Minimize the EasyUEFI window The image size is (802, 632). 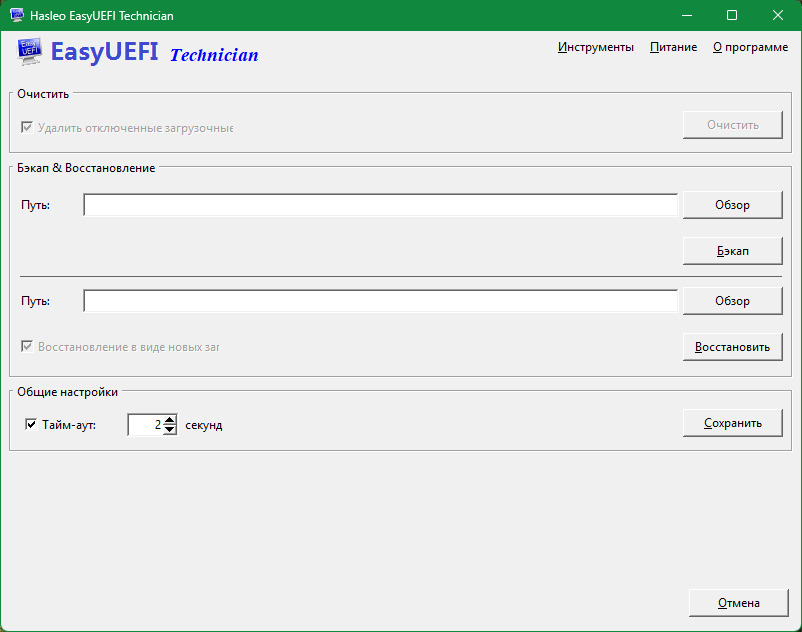point(687,15)
